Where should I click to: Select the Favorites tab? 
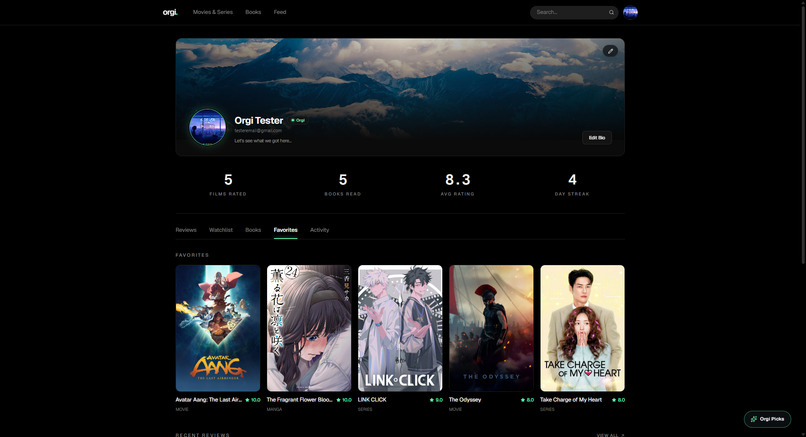285,230
